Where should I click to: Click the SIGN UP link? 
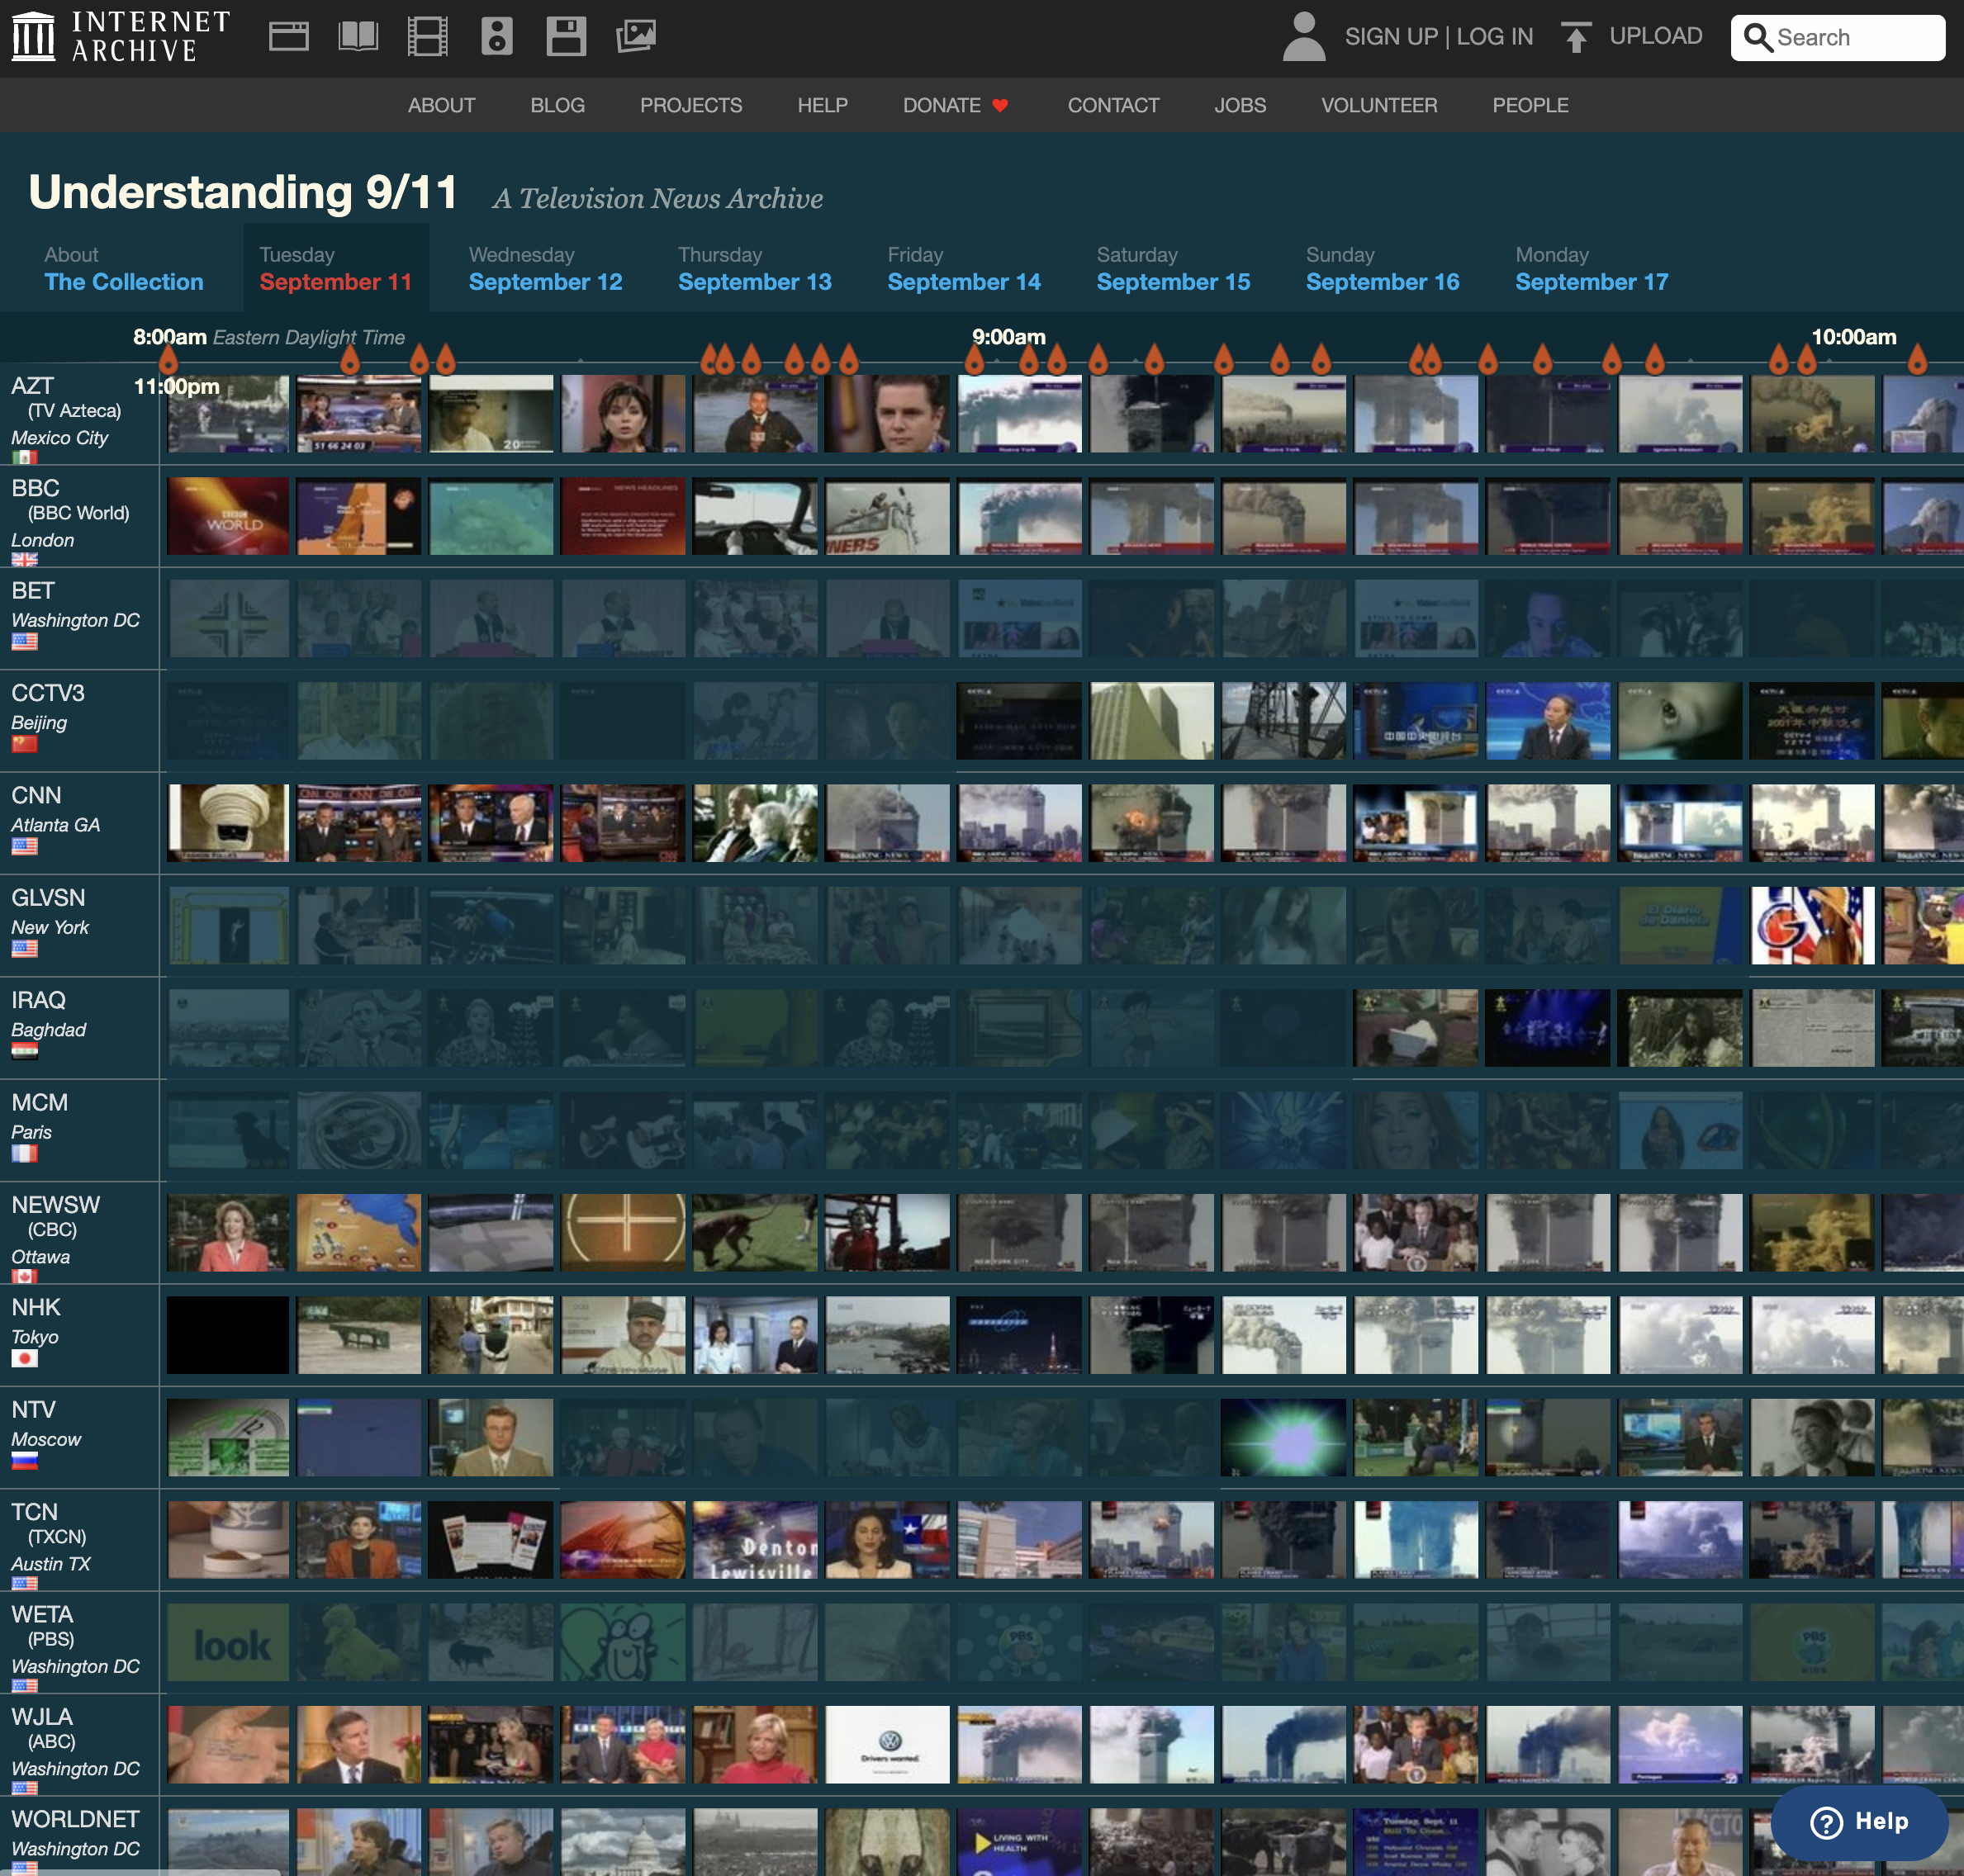[x=1391, y=37]
